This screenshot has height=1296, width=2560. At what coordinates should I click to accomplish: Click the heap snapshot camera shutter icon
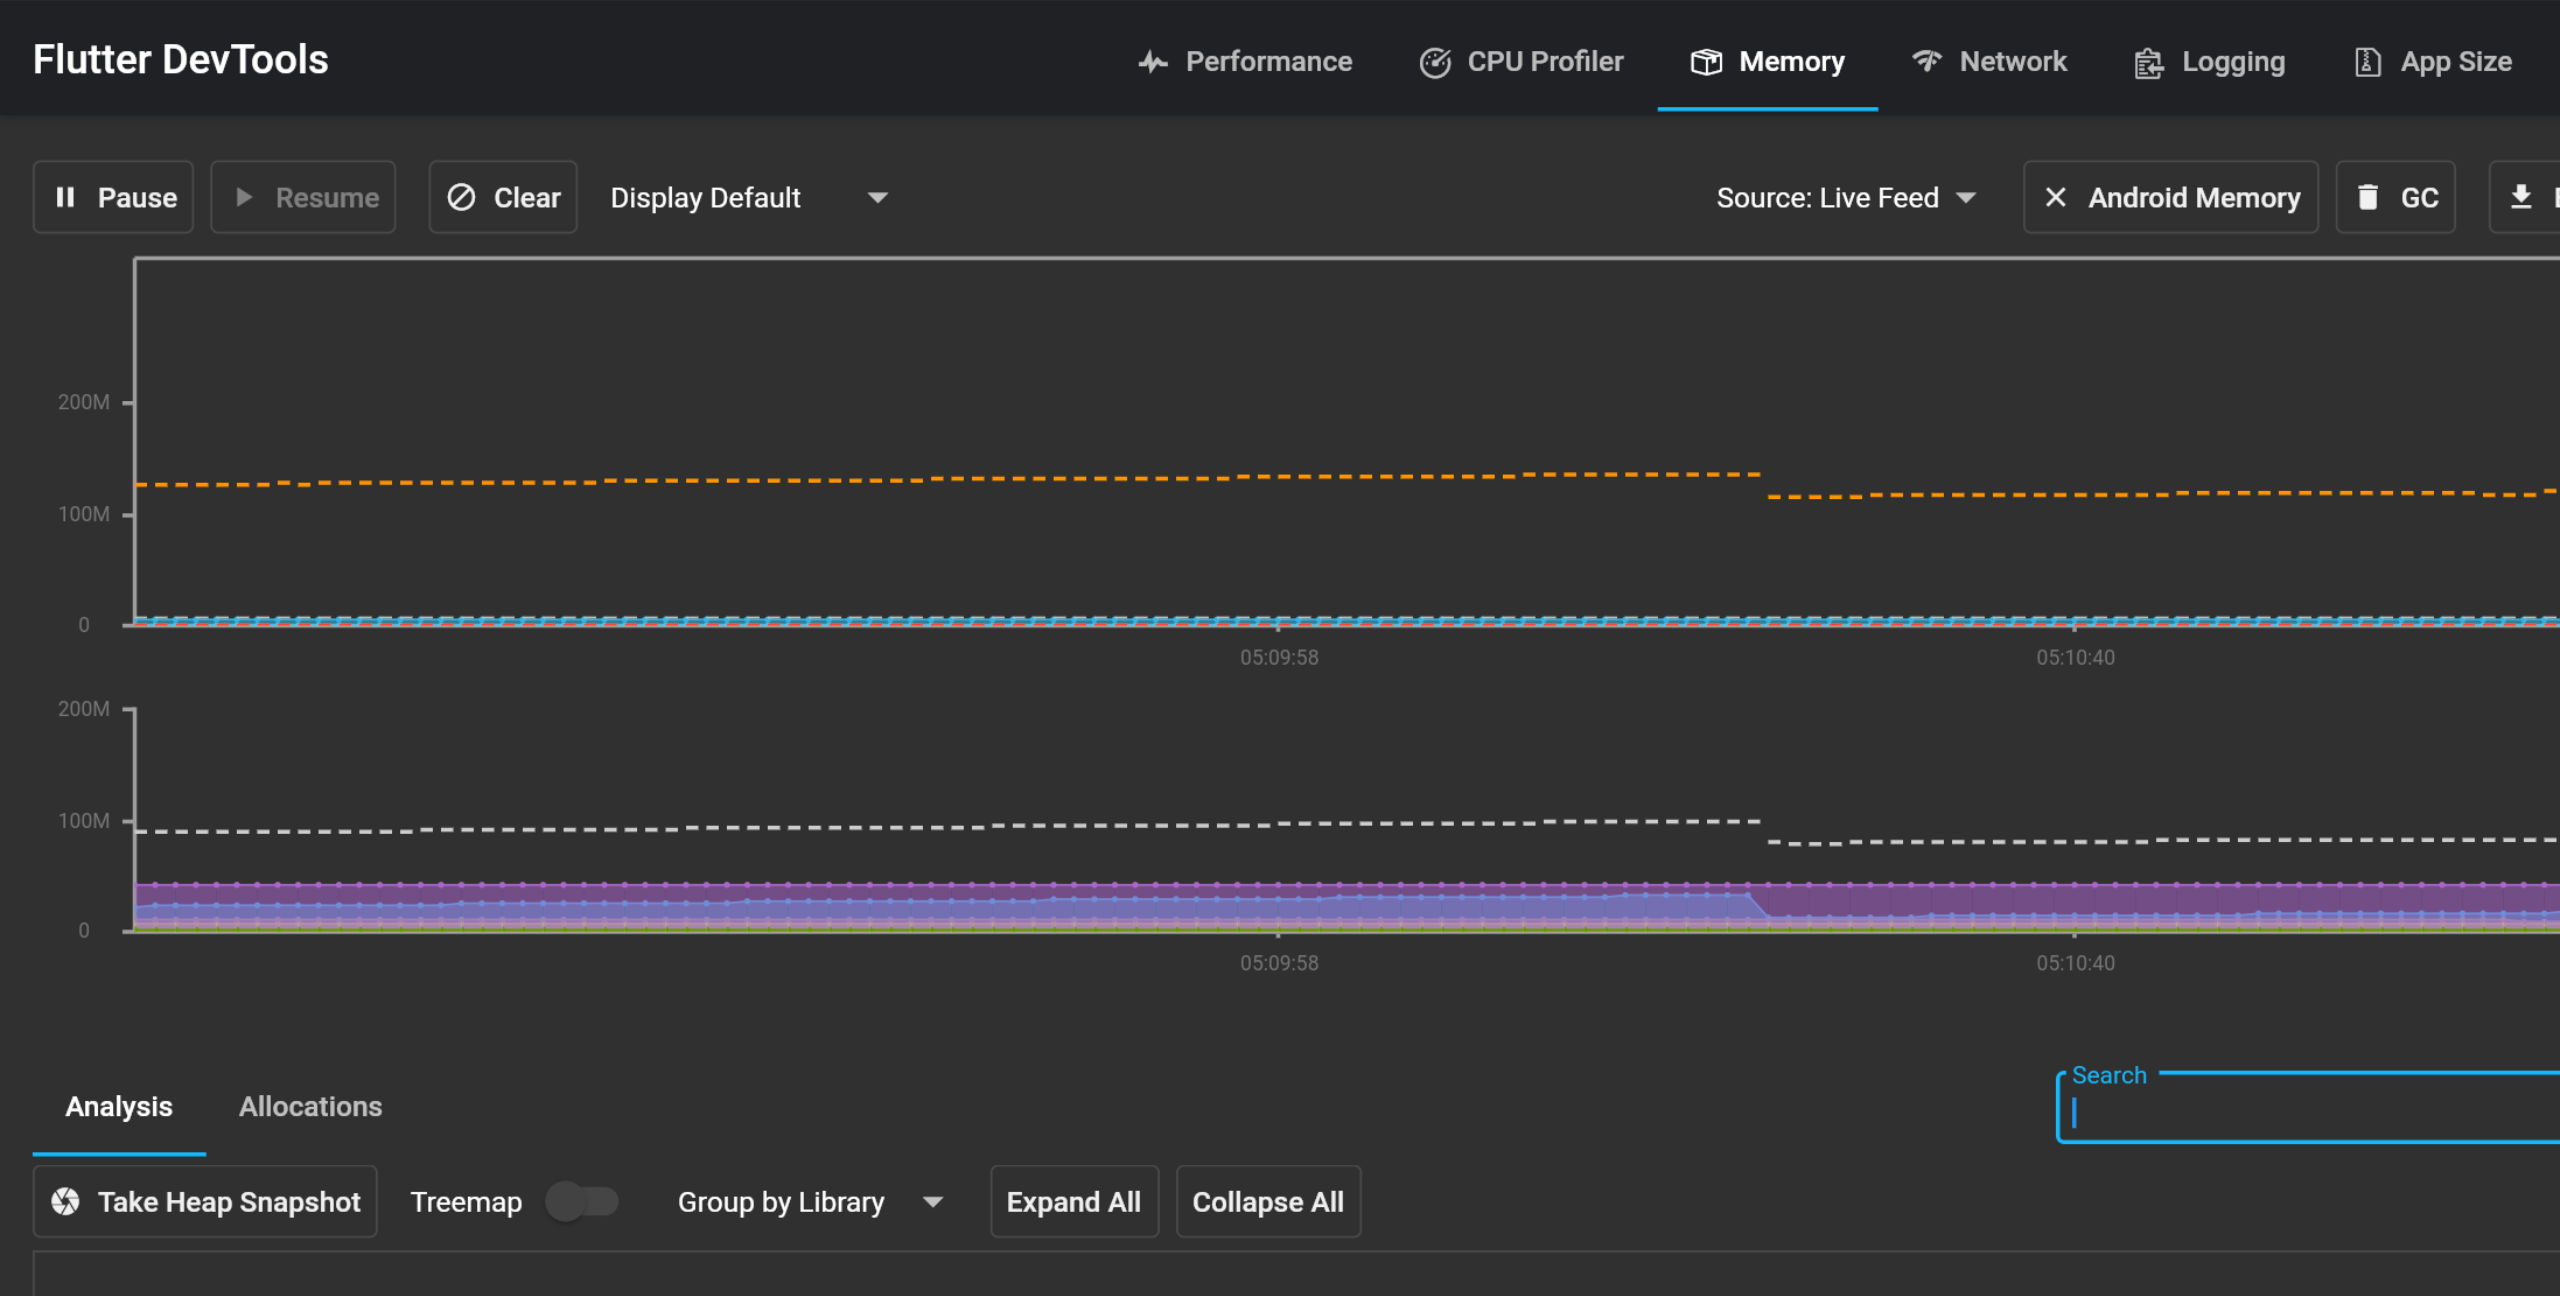[x=66, y=1201]
